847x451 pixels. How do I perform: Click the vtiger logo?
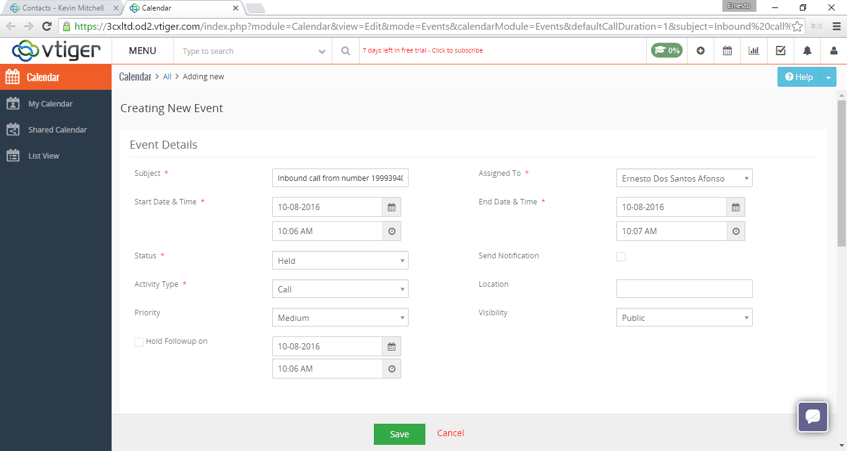coord(56,51)
